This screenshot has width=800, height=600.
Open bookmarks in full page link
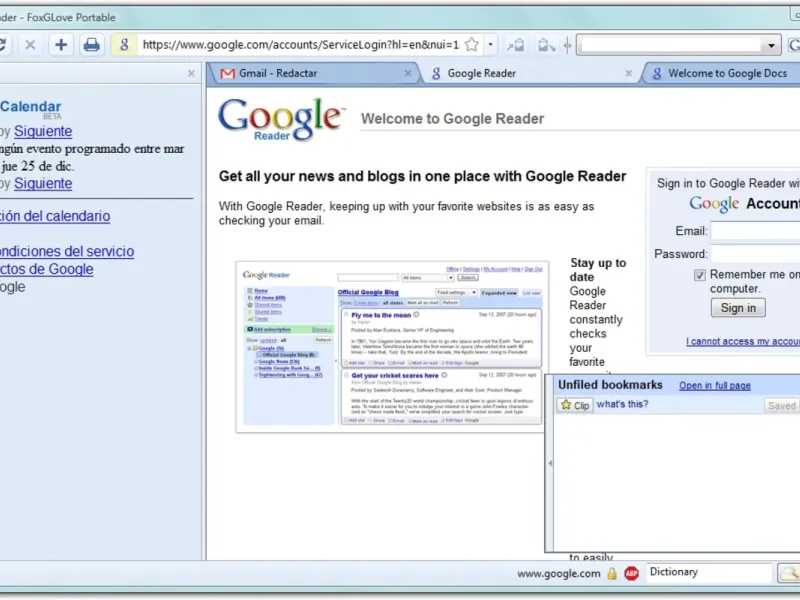[715, 386]
